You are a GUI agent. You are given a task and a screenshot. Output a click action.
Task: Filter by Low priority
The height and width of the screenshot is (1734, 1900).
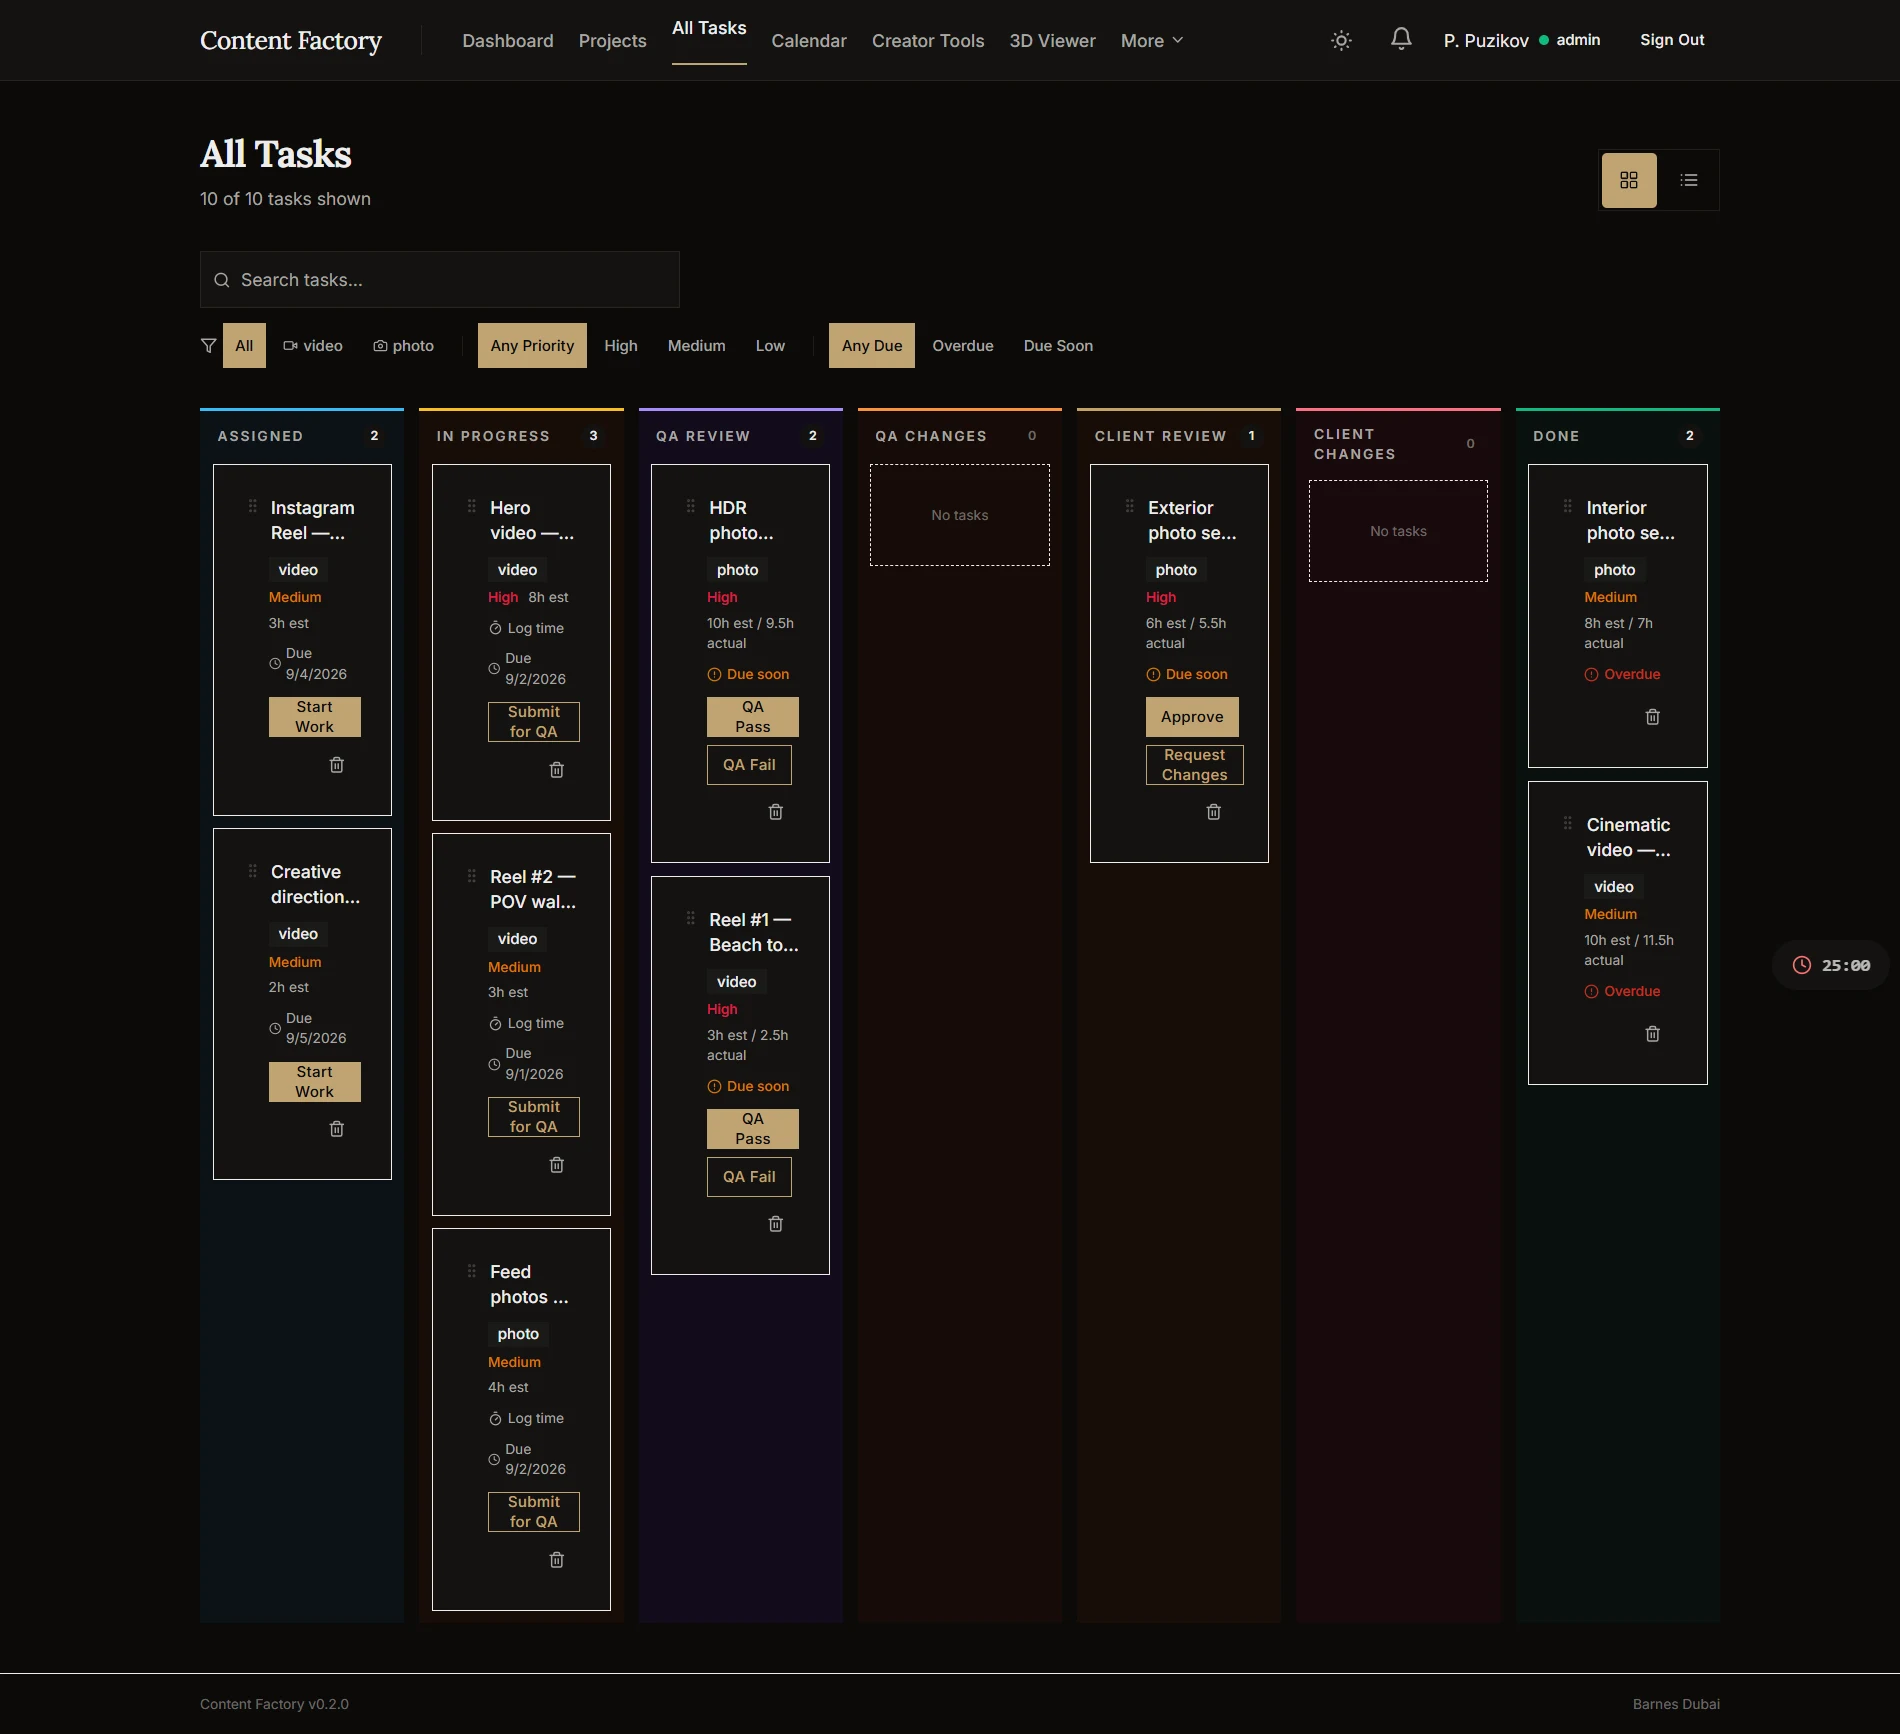click(x=770, y=346)
